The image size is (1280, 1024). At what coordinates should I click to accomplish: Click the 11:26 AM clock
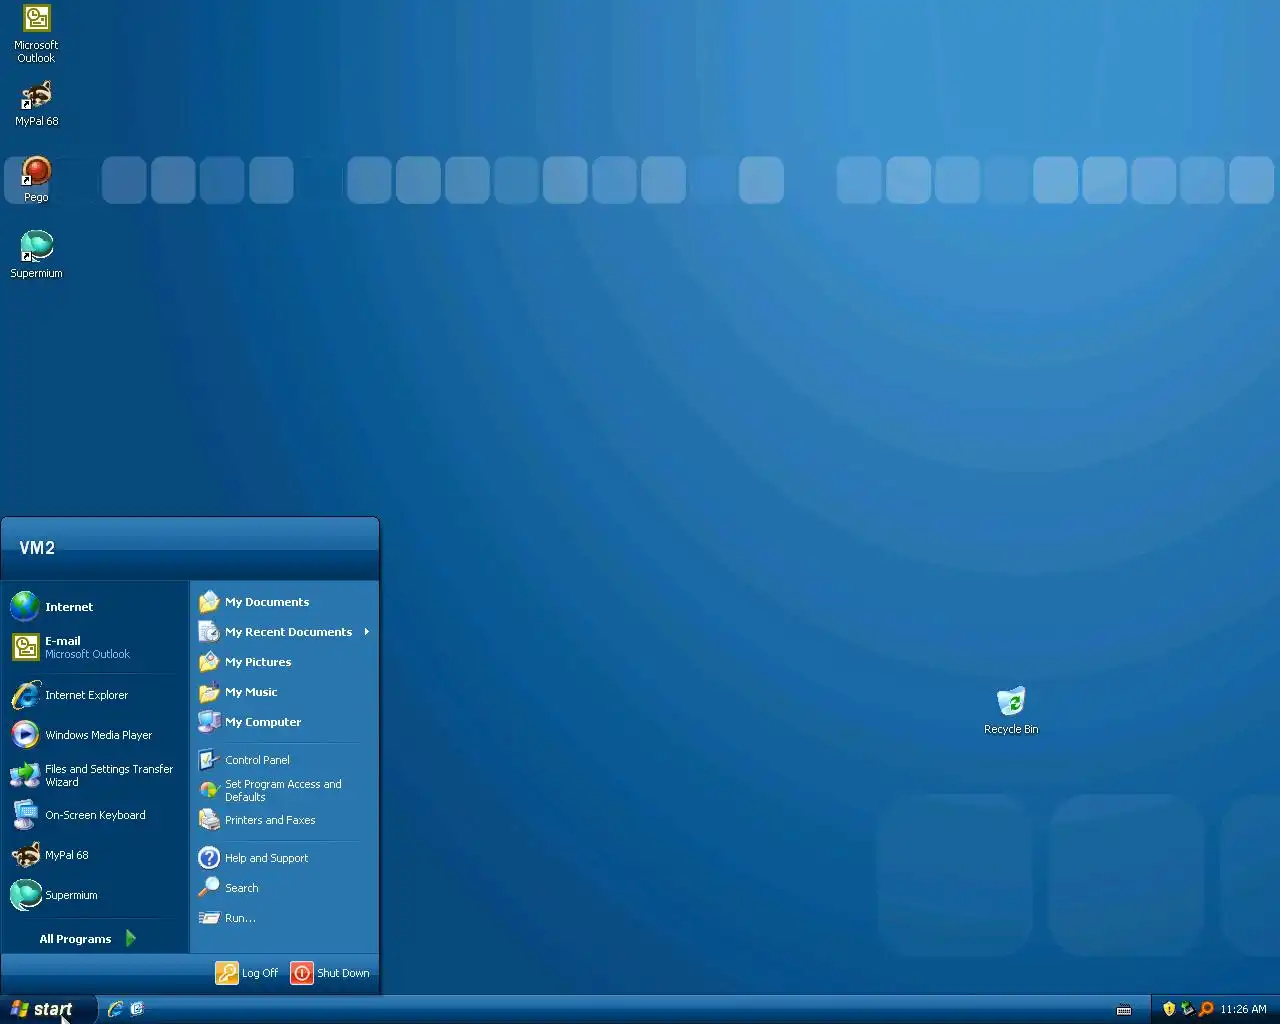click(1243, 1009)
